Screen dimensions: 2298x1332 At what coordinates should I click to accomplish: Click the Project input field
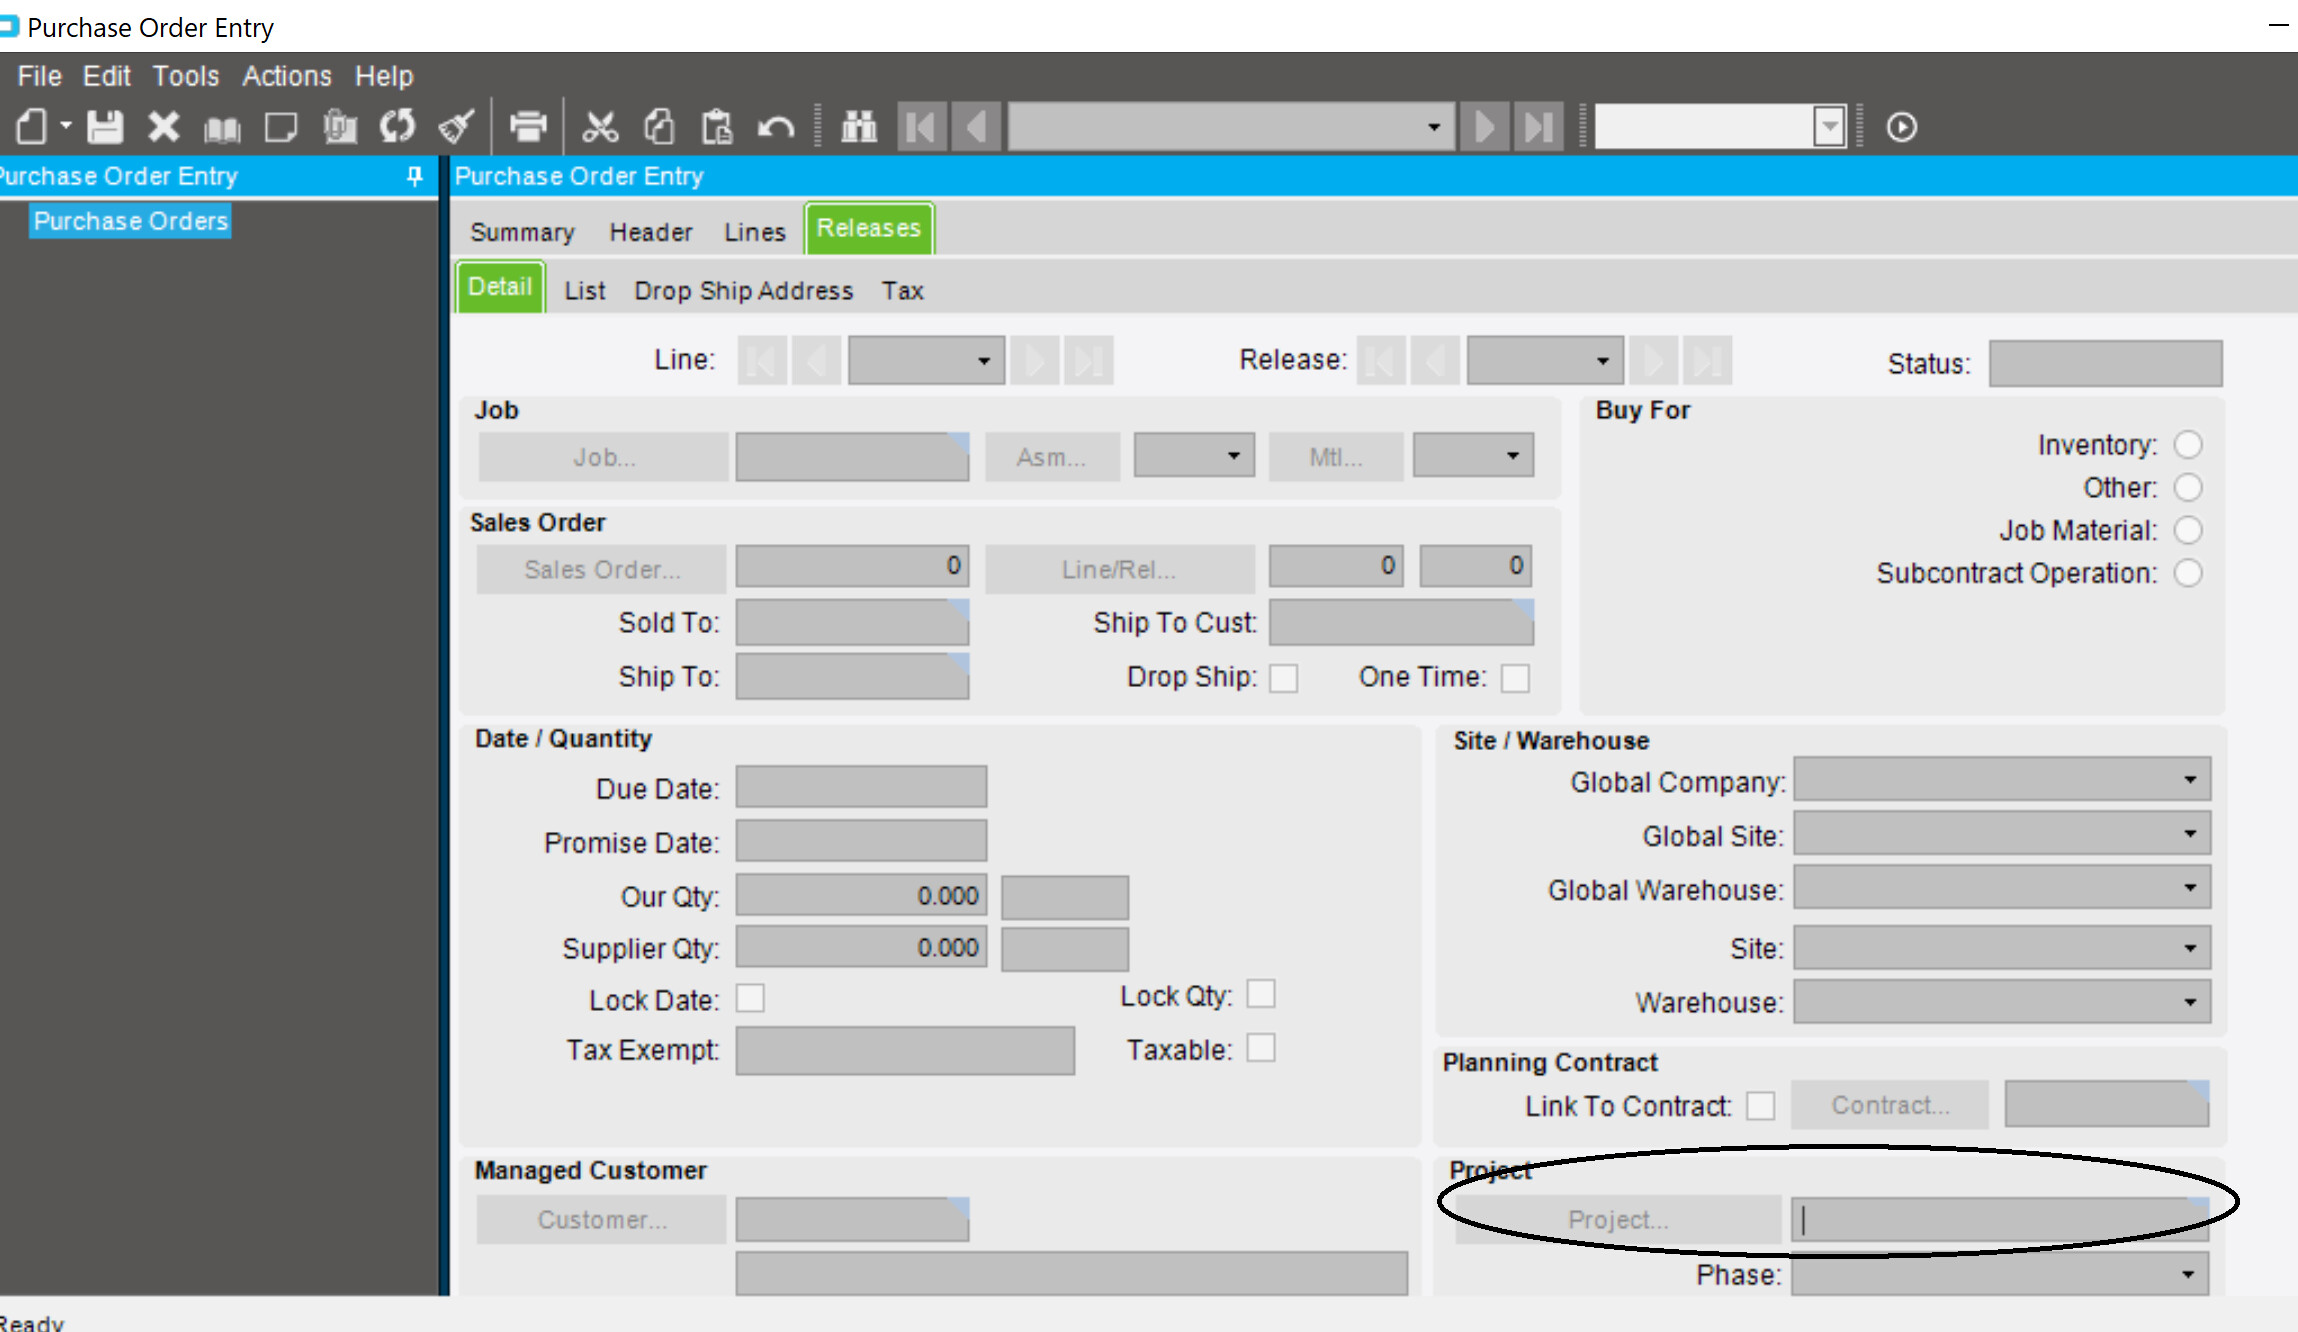tap(1999, 1220)
